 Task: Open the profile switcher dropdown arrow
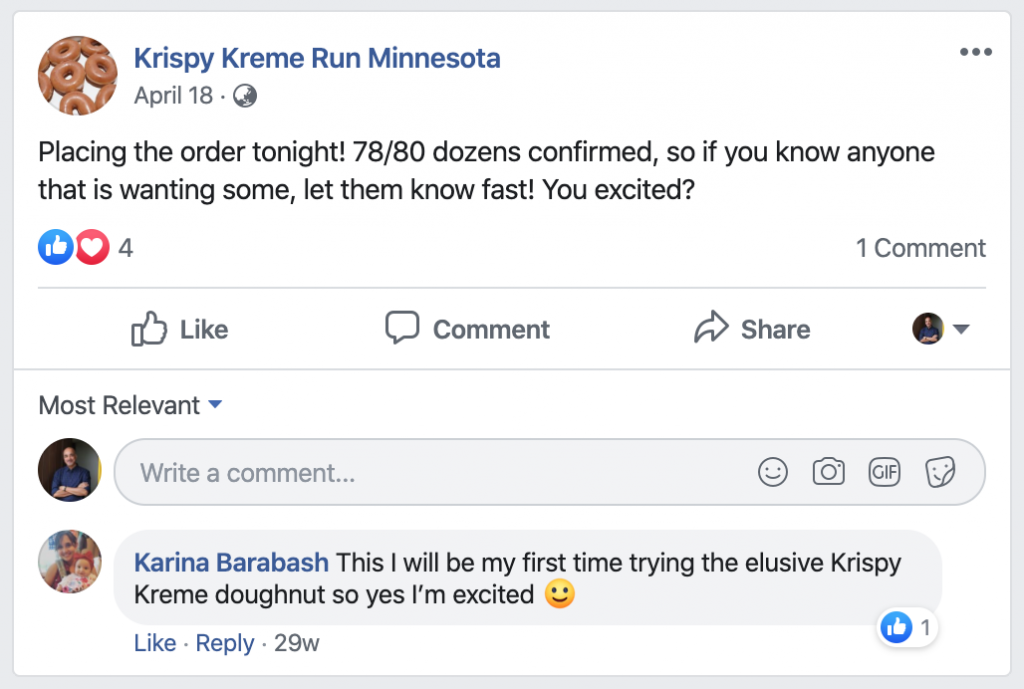point(961,329)
